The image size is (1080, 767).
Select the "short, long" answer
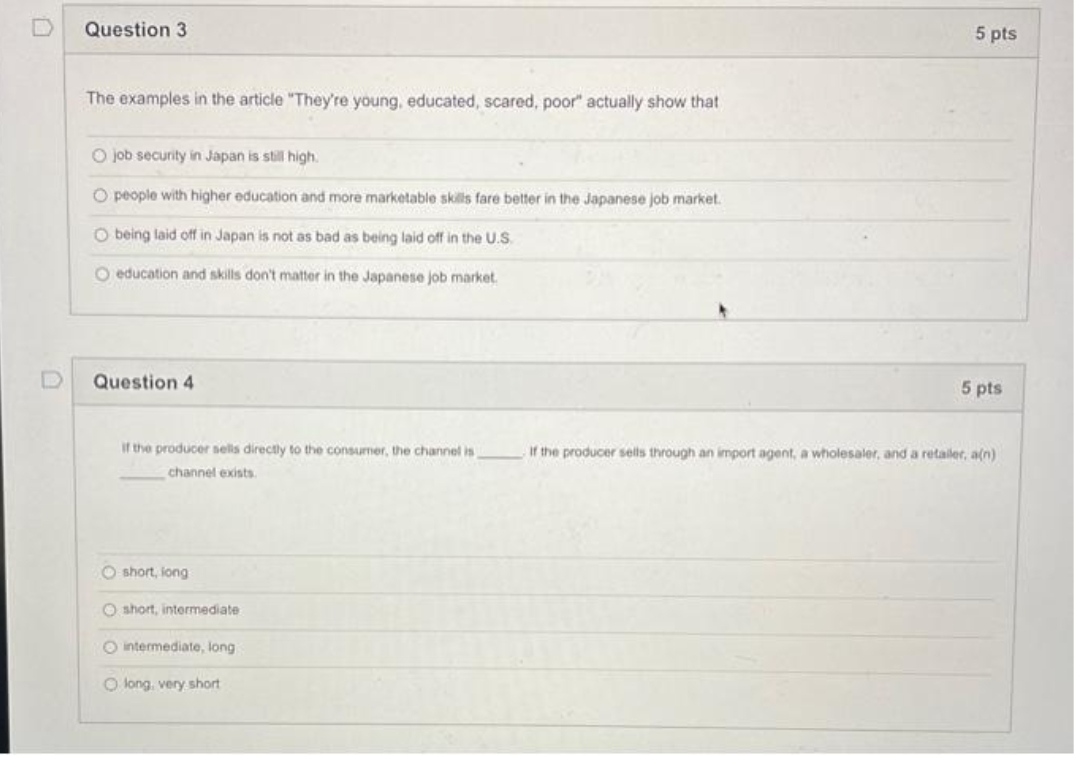click(110, 573)
